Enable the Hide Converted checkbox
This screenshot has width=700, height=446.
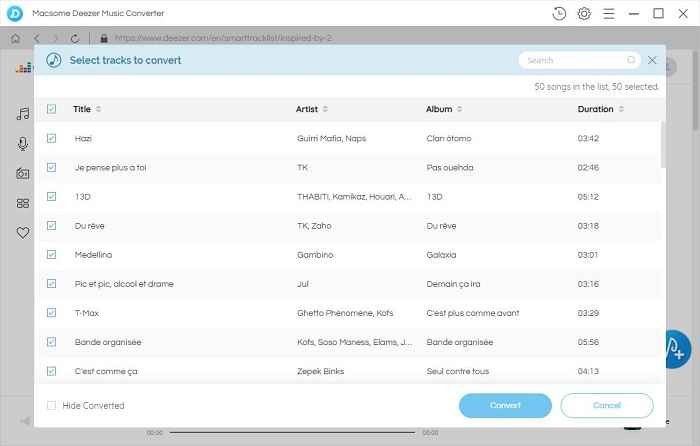pos(52,405)
